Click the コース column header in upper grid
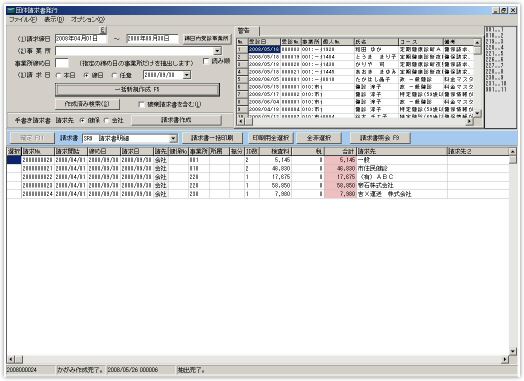524x381 pixels. pyautogui.click(x=420, y=42)
